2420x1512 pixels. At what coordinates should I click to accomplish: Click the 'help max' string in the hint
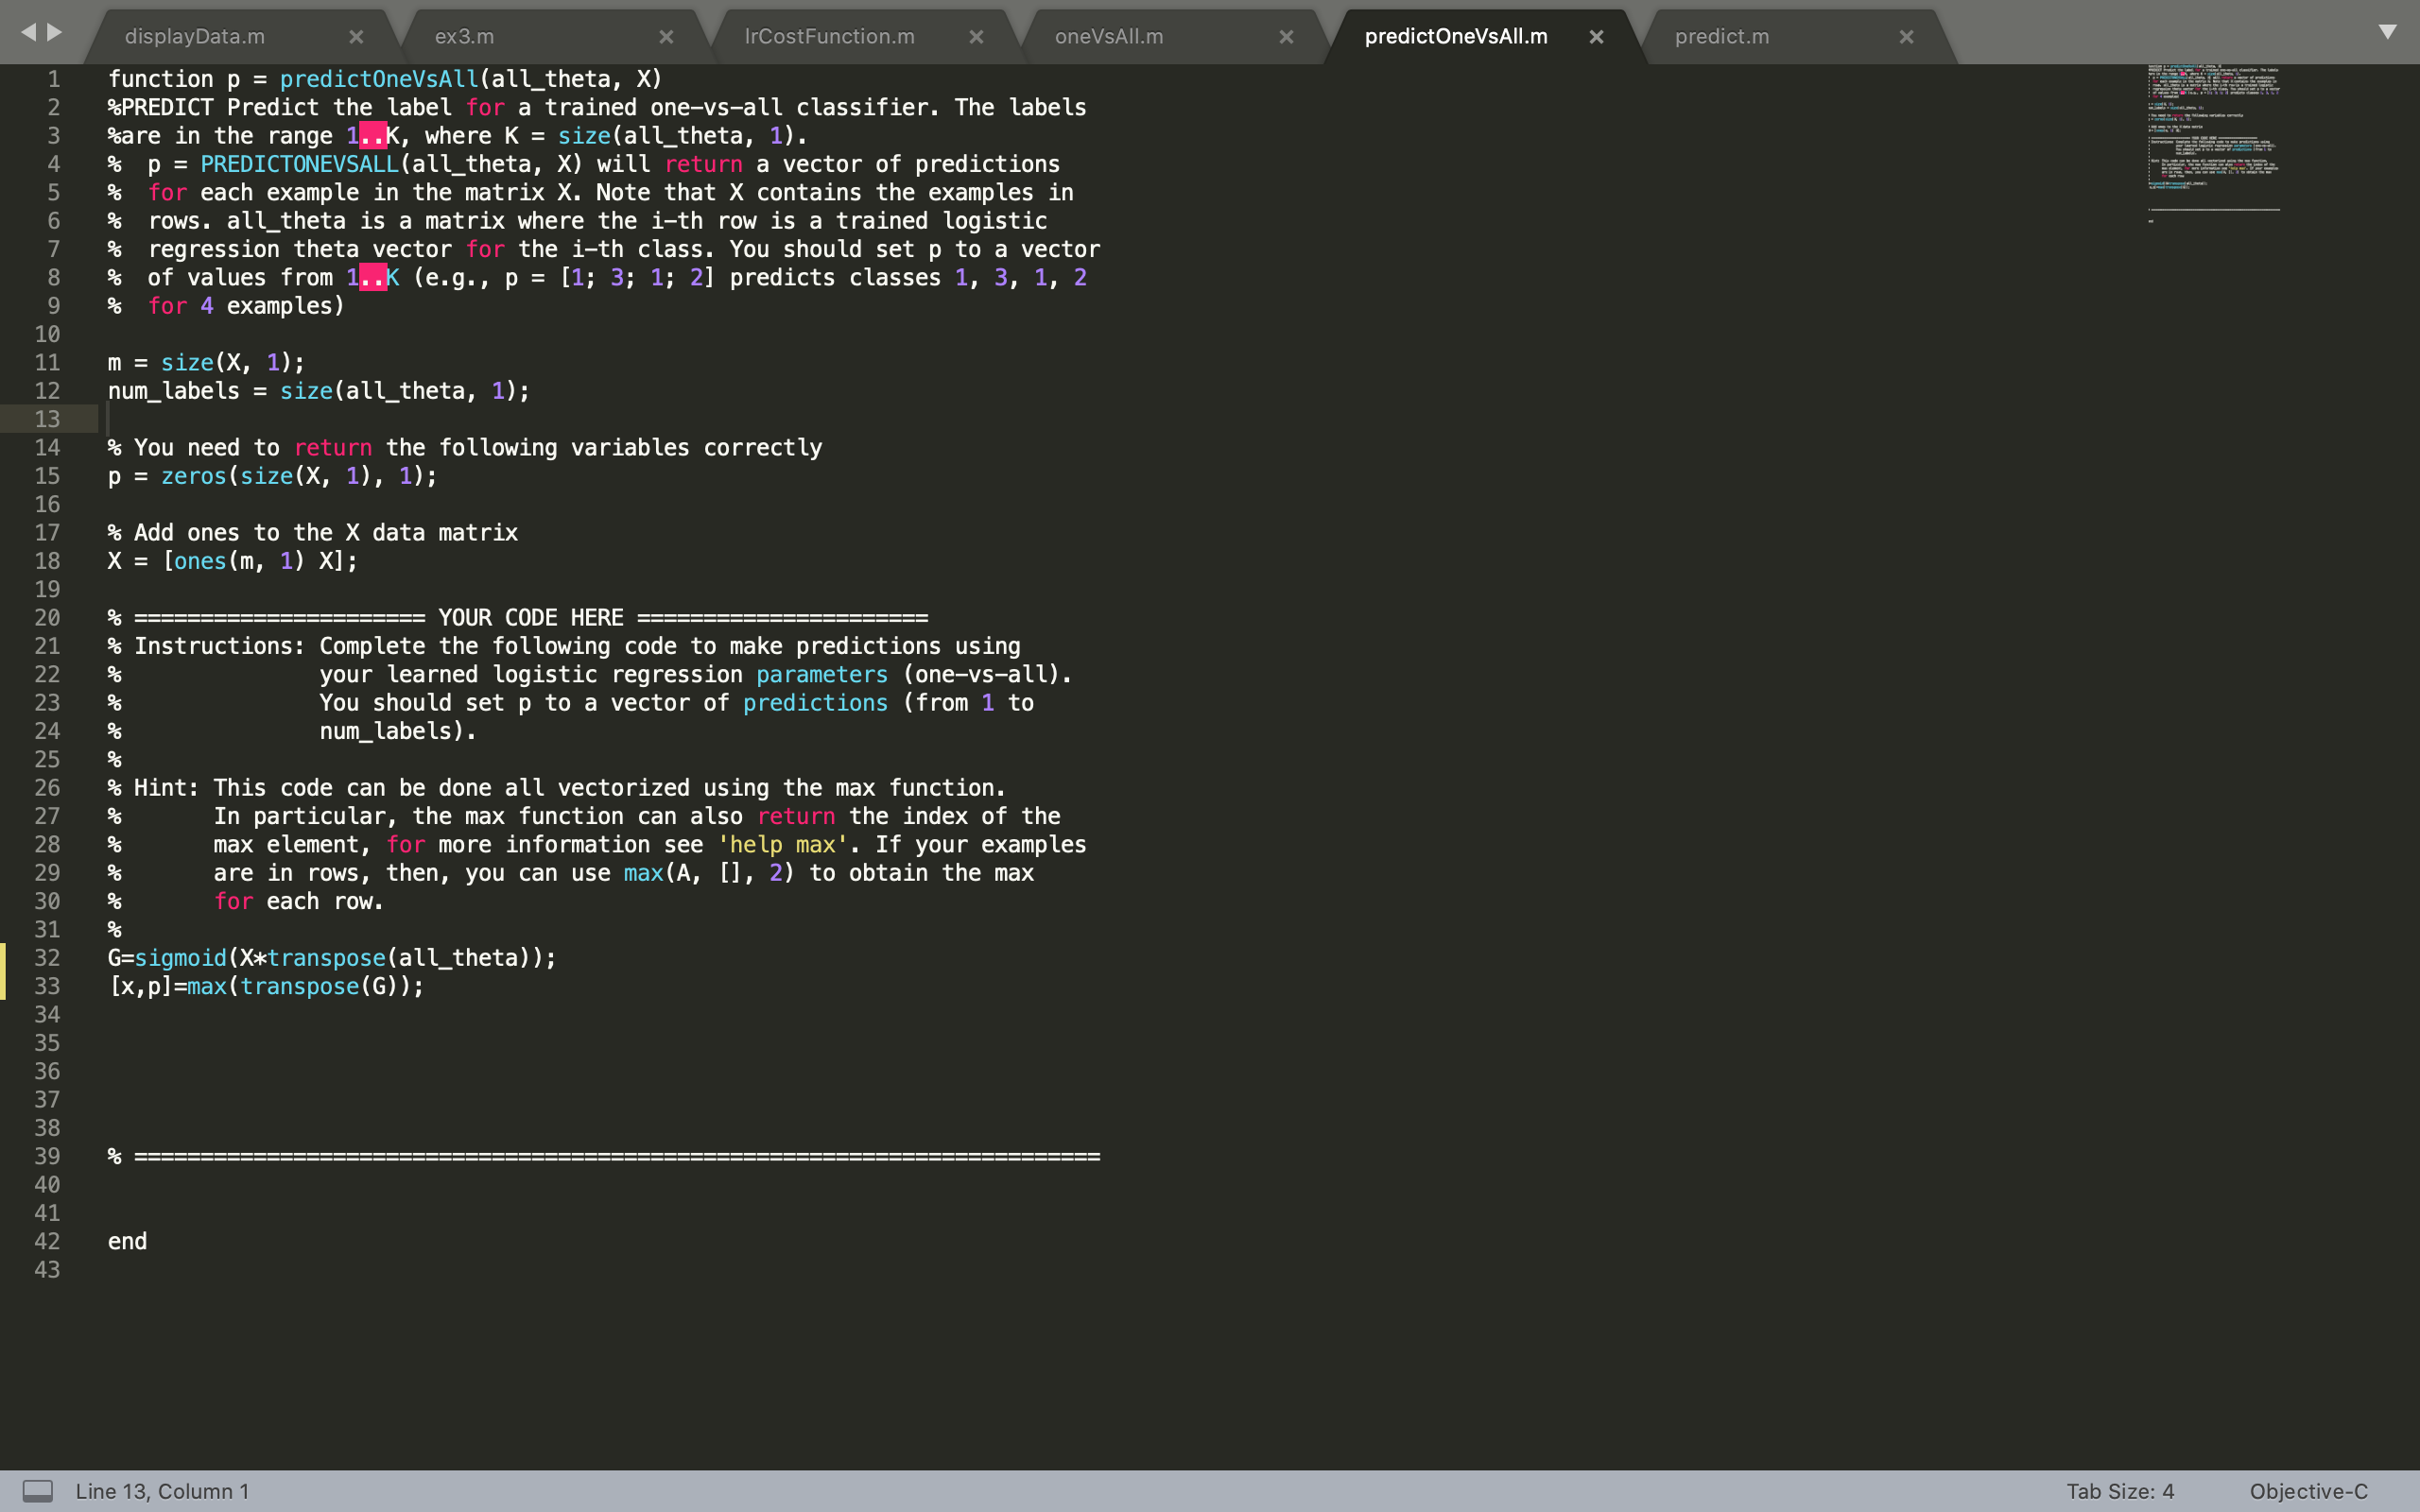(782, 845)
